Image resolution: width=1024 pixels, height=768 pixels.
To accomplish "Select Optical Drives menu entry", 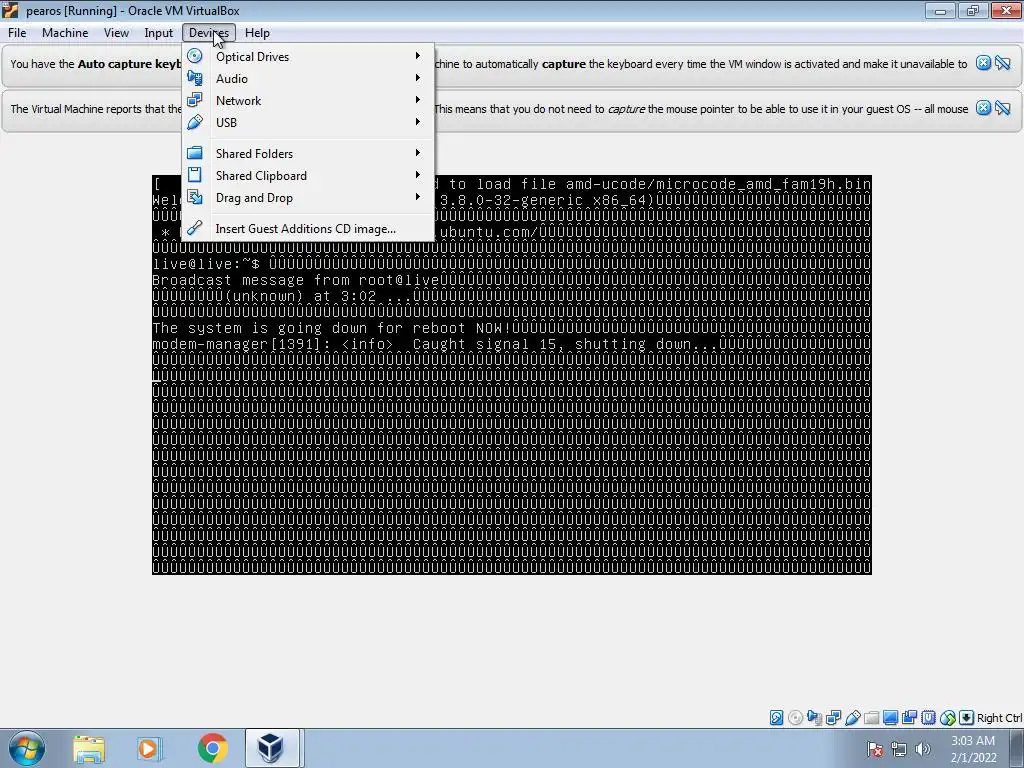I will coord(308,56).
